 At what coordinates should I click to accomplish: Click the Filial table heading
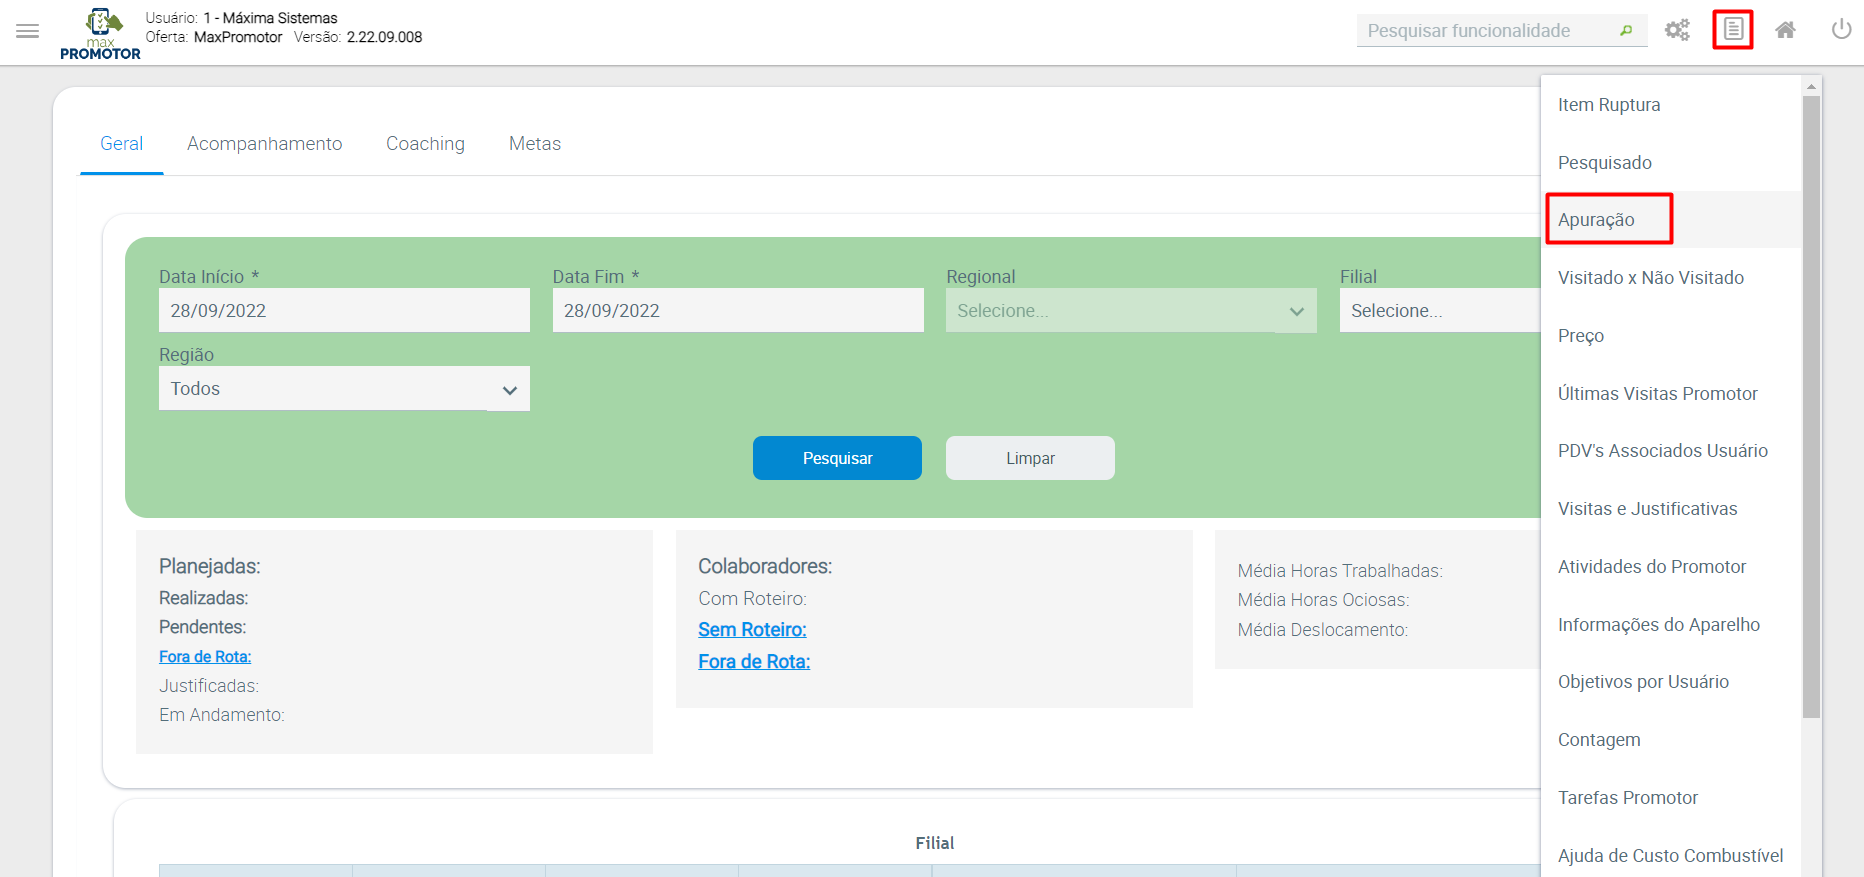[935, 843]
